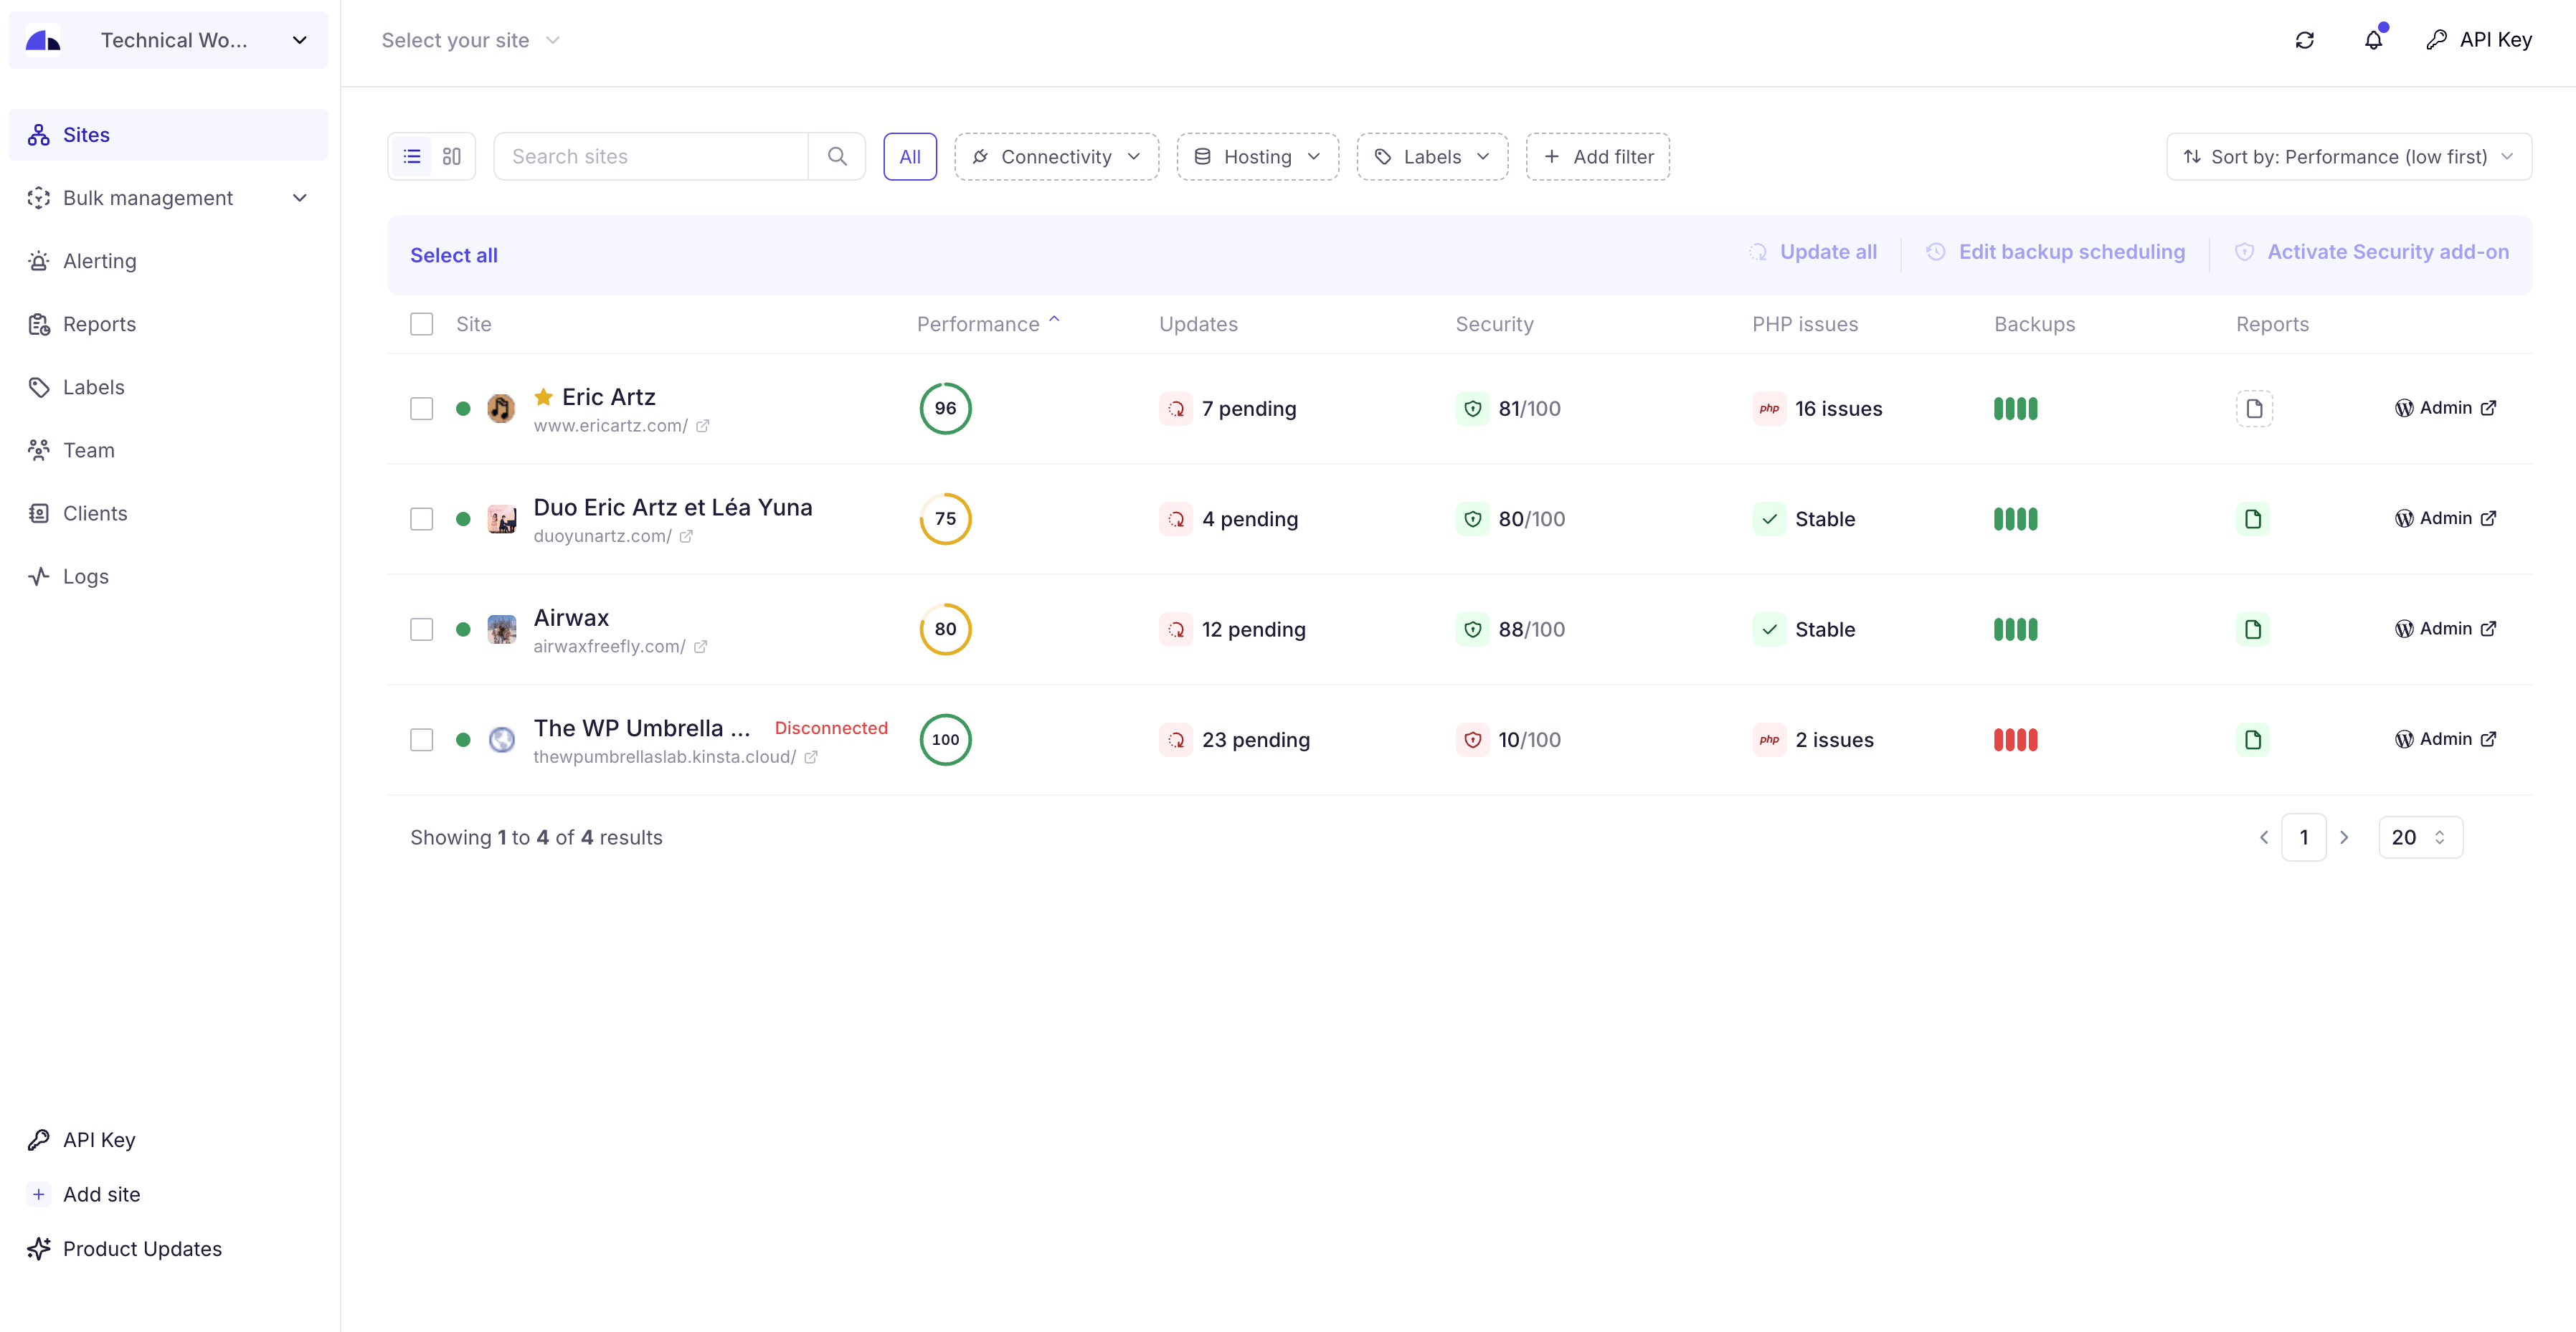The image size is (2576, 1332).
Task: Click Airwax green backup bars
Action: pyautogui.click(x=2015, y=630)
